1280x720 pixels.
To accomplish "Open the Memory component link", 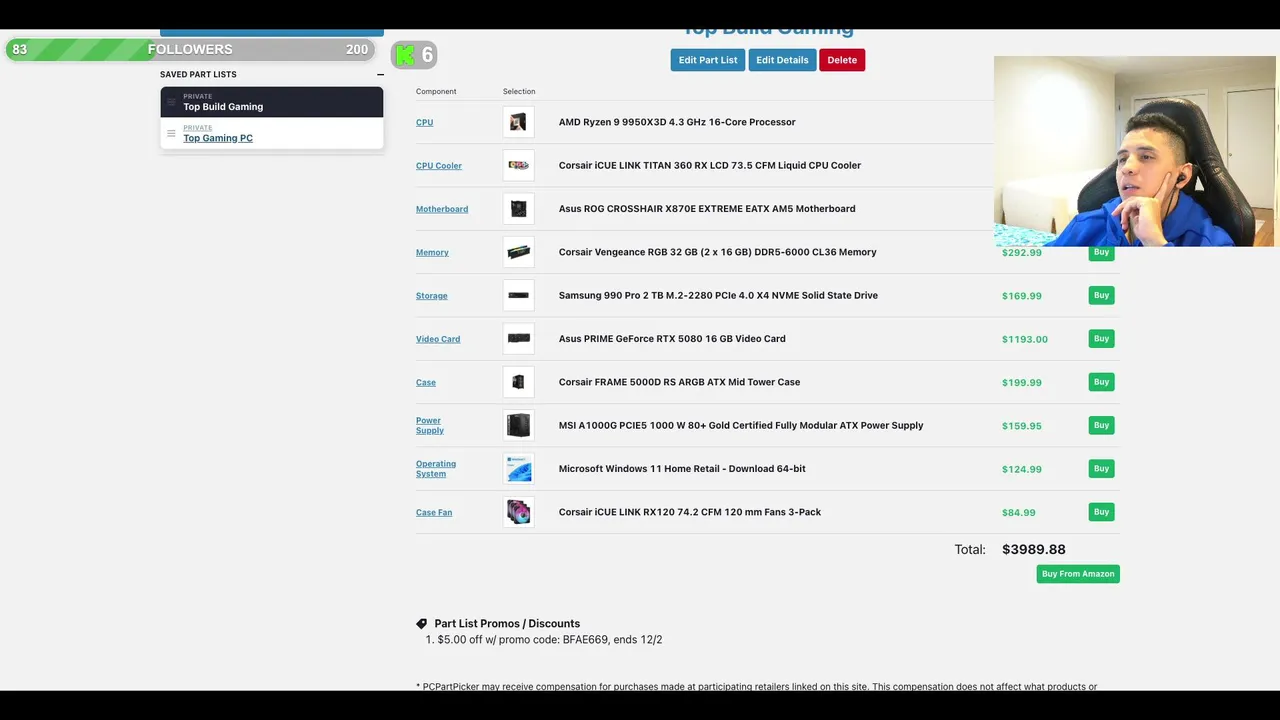I will point(432,252).
